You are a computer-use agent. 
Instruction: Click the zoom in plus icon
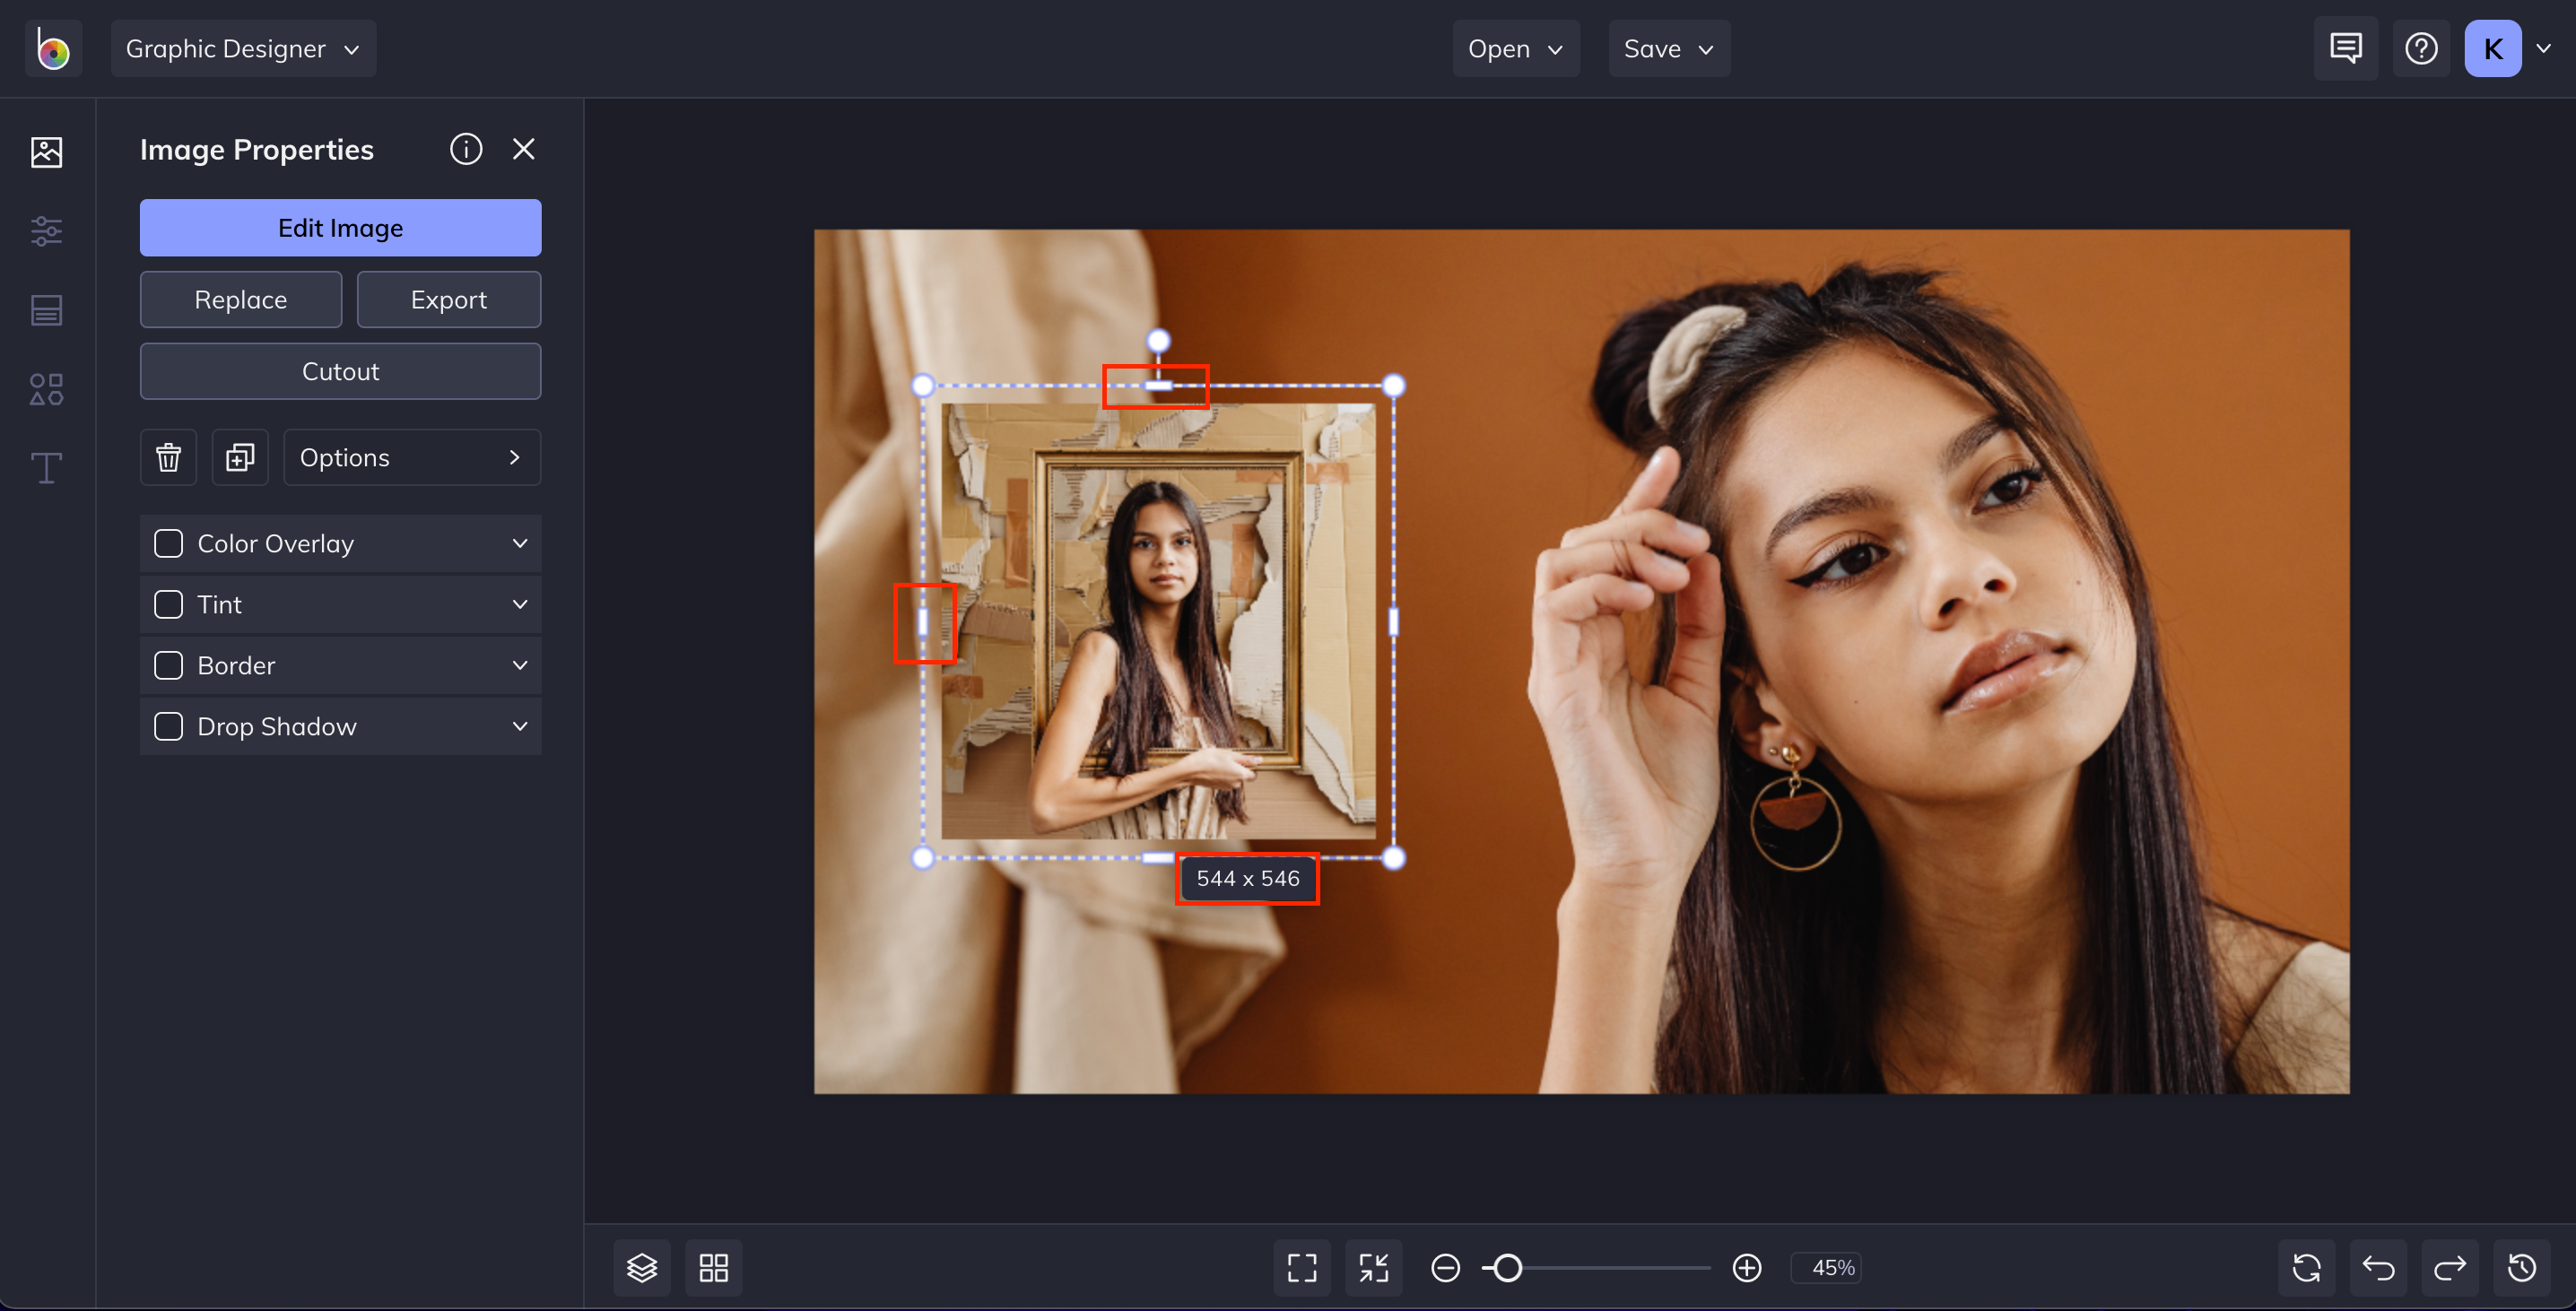(x=1747, y=1268)
